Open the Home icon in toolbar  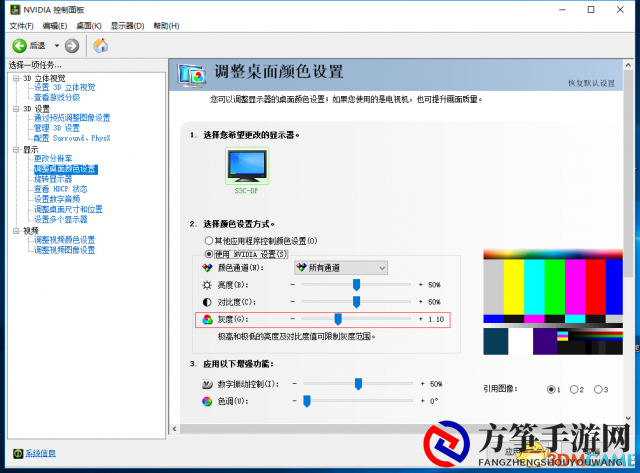coord(100,45)
